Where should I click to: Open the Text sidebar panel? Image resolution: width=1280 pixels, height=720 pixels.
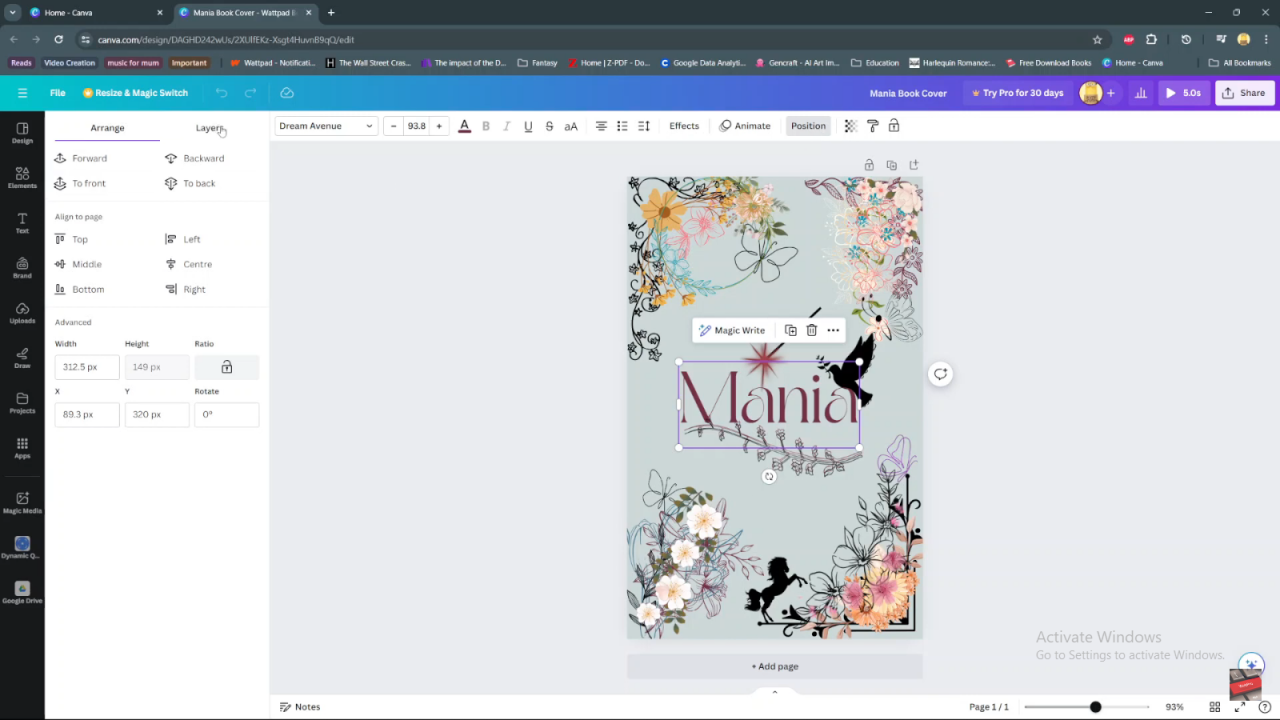(x=22, y=223)
